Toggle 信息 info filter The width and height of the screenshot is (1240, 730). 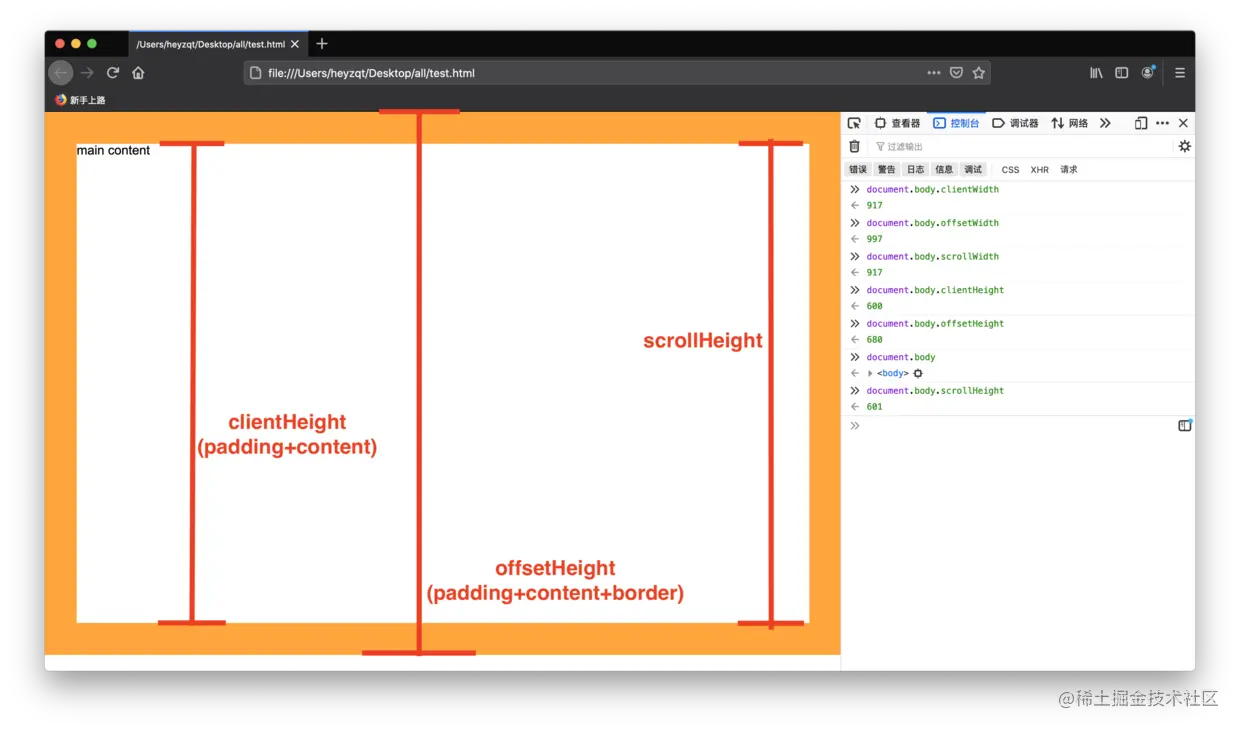(x=944, y=170)
